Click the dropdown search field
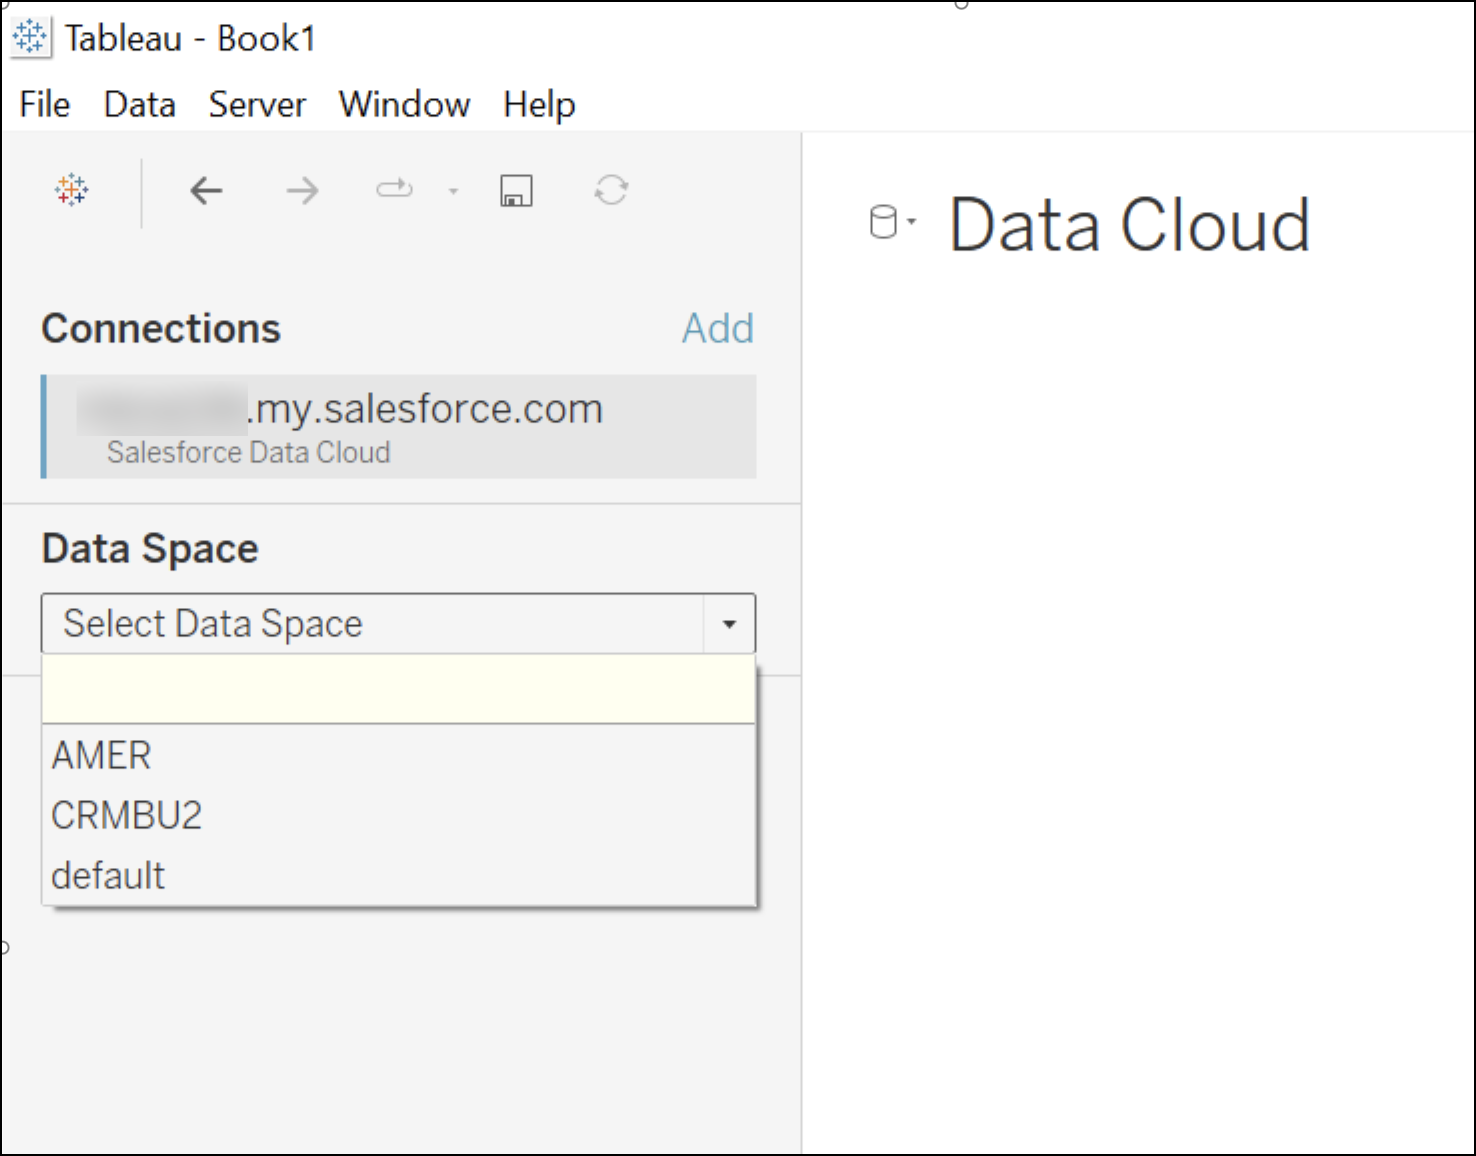Screen dimensions: 1476x1156 (398, 690)
